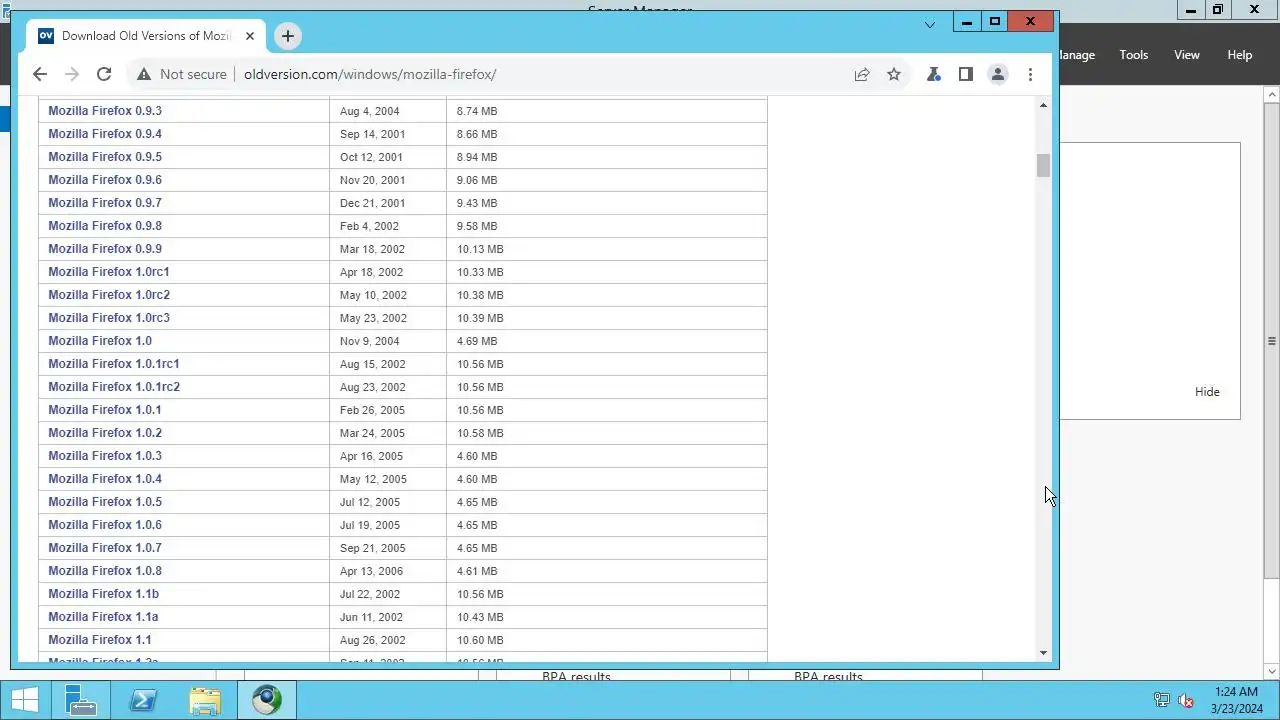Viewport: 1280px width, 720px height.
Task: Open Mozilla Firefox 1.1b link
Action: click(x=104, y=594)
